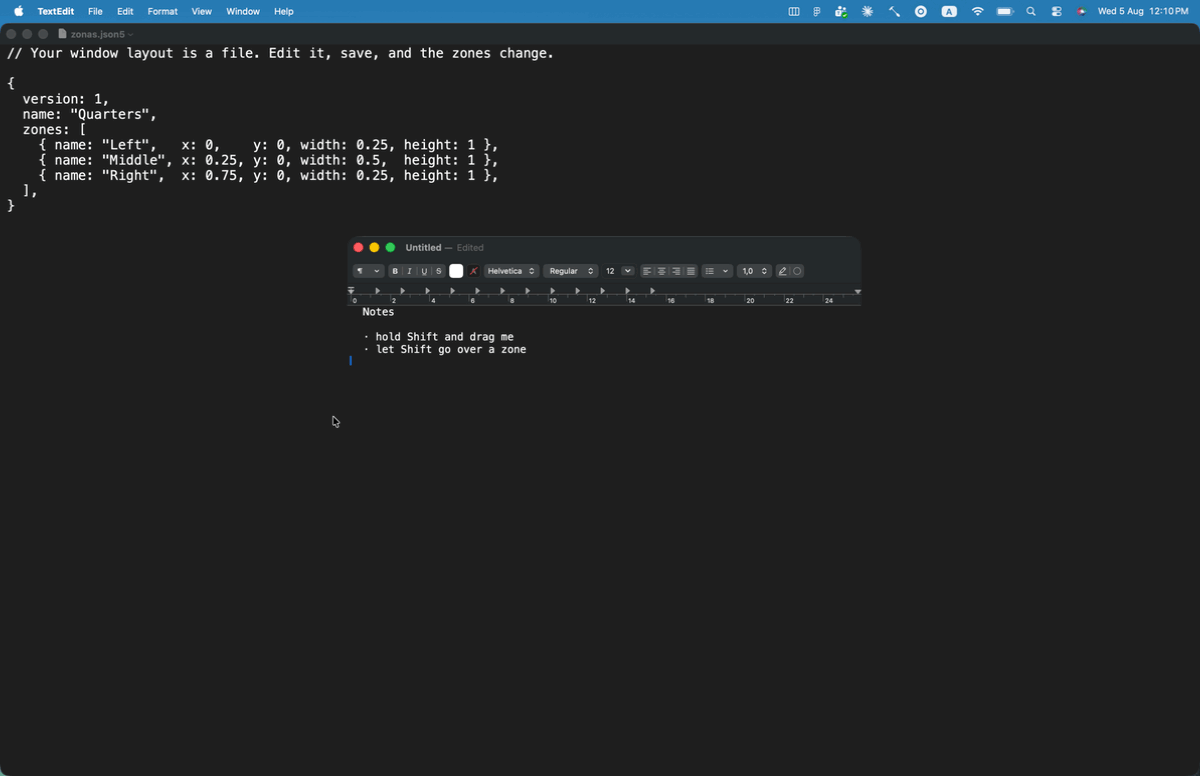Click the left indent marker on the ruler
The height and width of the screenshot is (776, 1200).
coord(351,292)
